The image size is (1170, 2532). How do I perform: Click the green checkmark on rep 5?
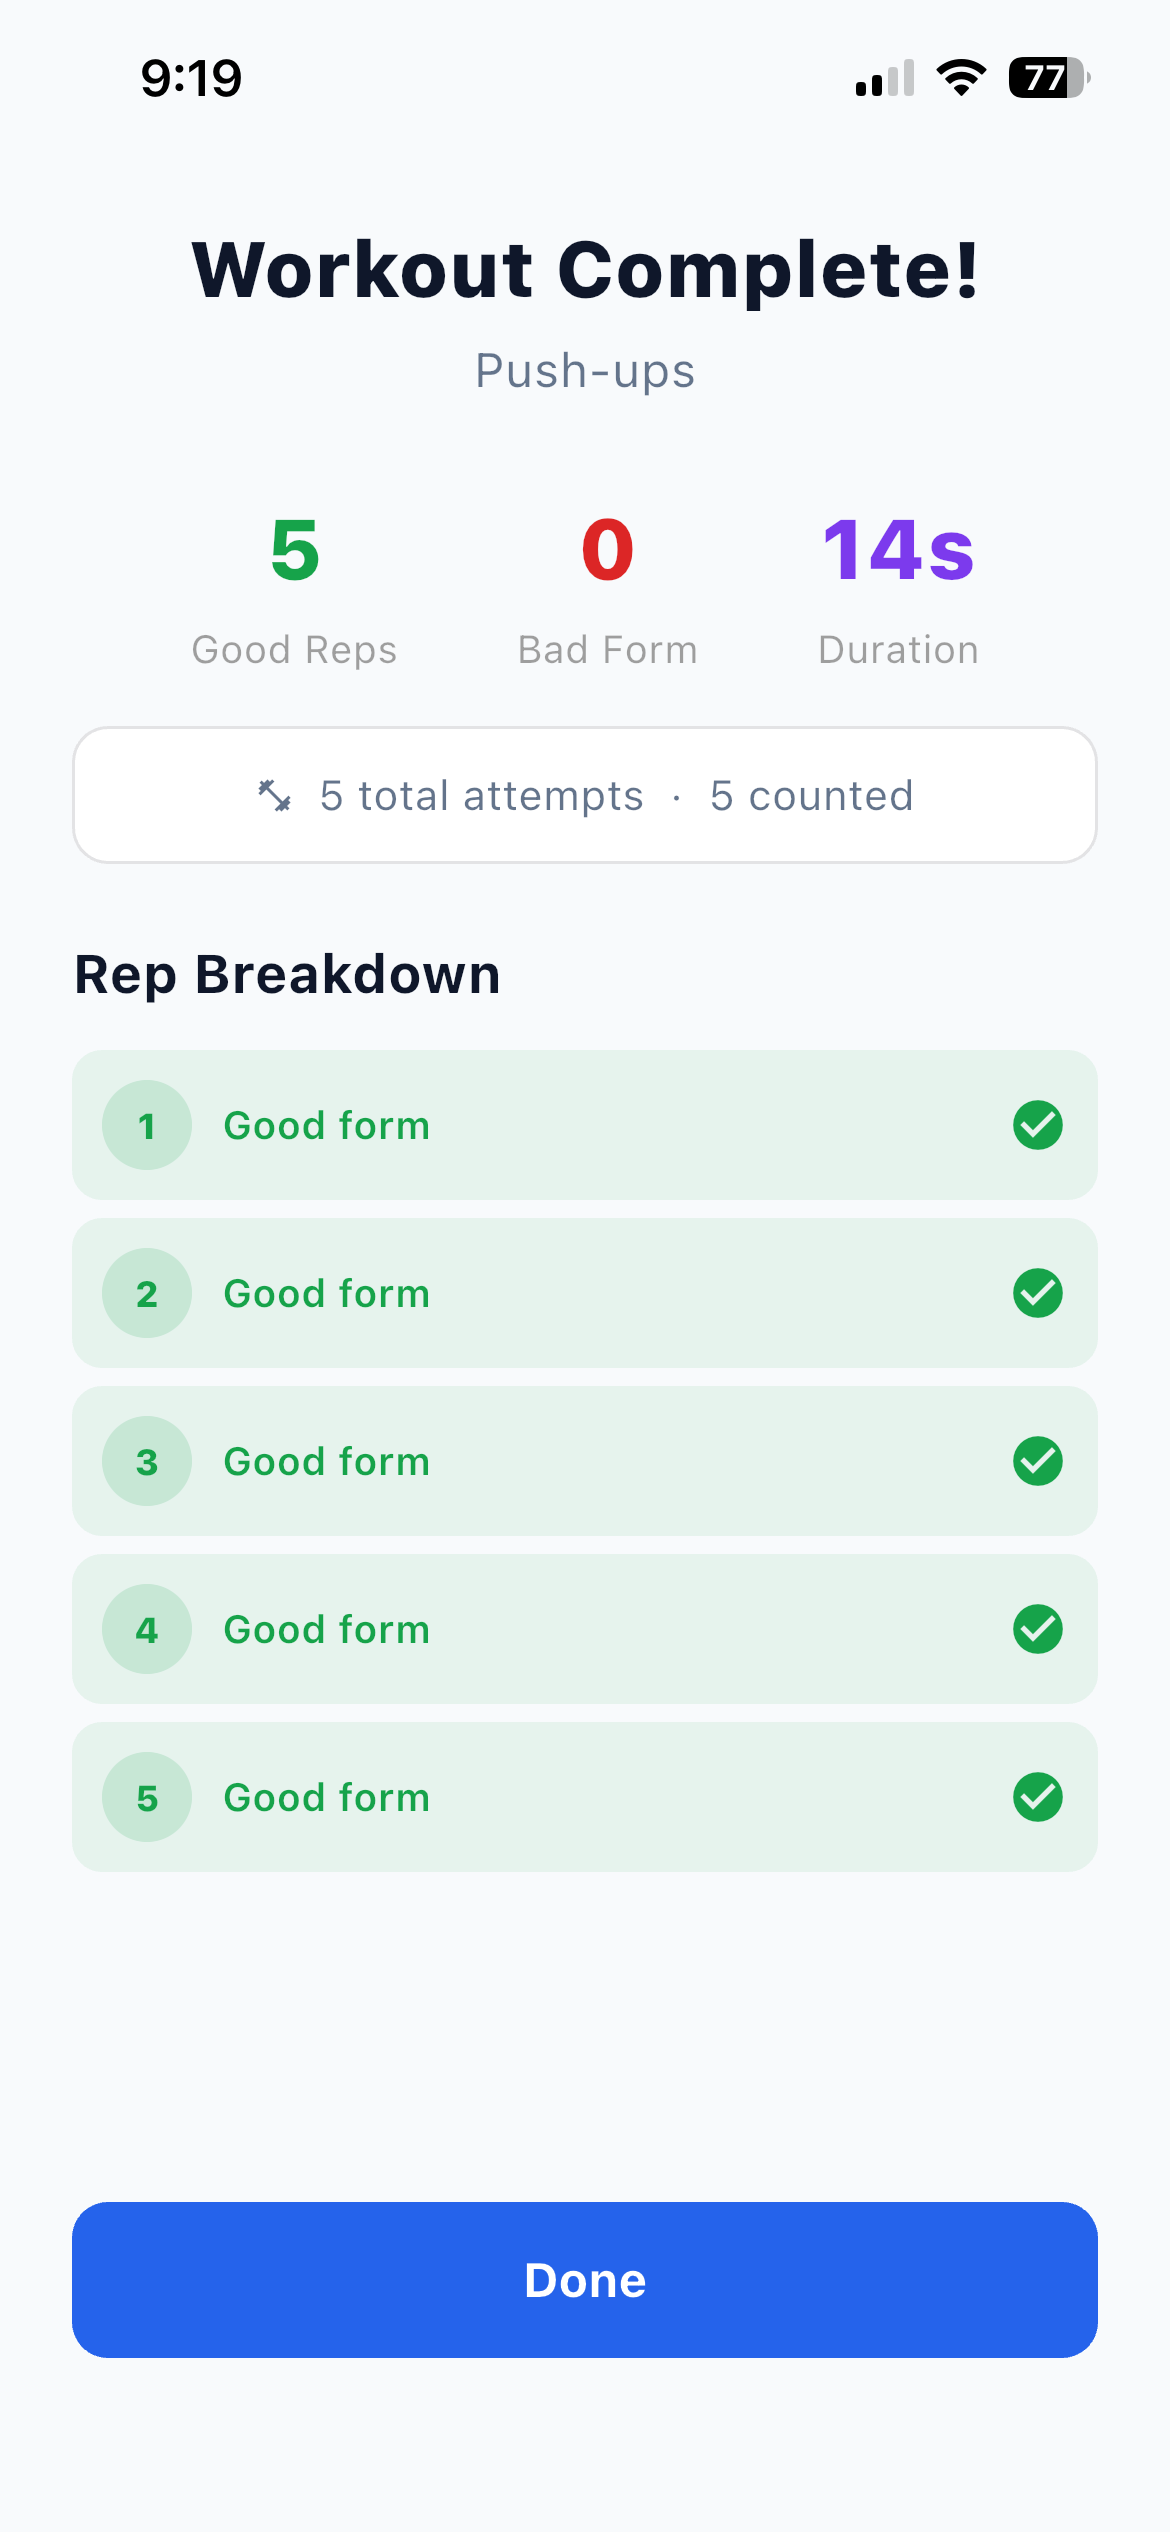(1038, 1797)
